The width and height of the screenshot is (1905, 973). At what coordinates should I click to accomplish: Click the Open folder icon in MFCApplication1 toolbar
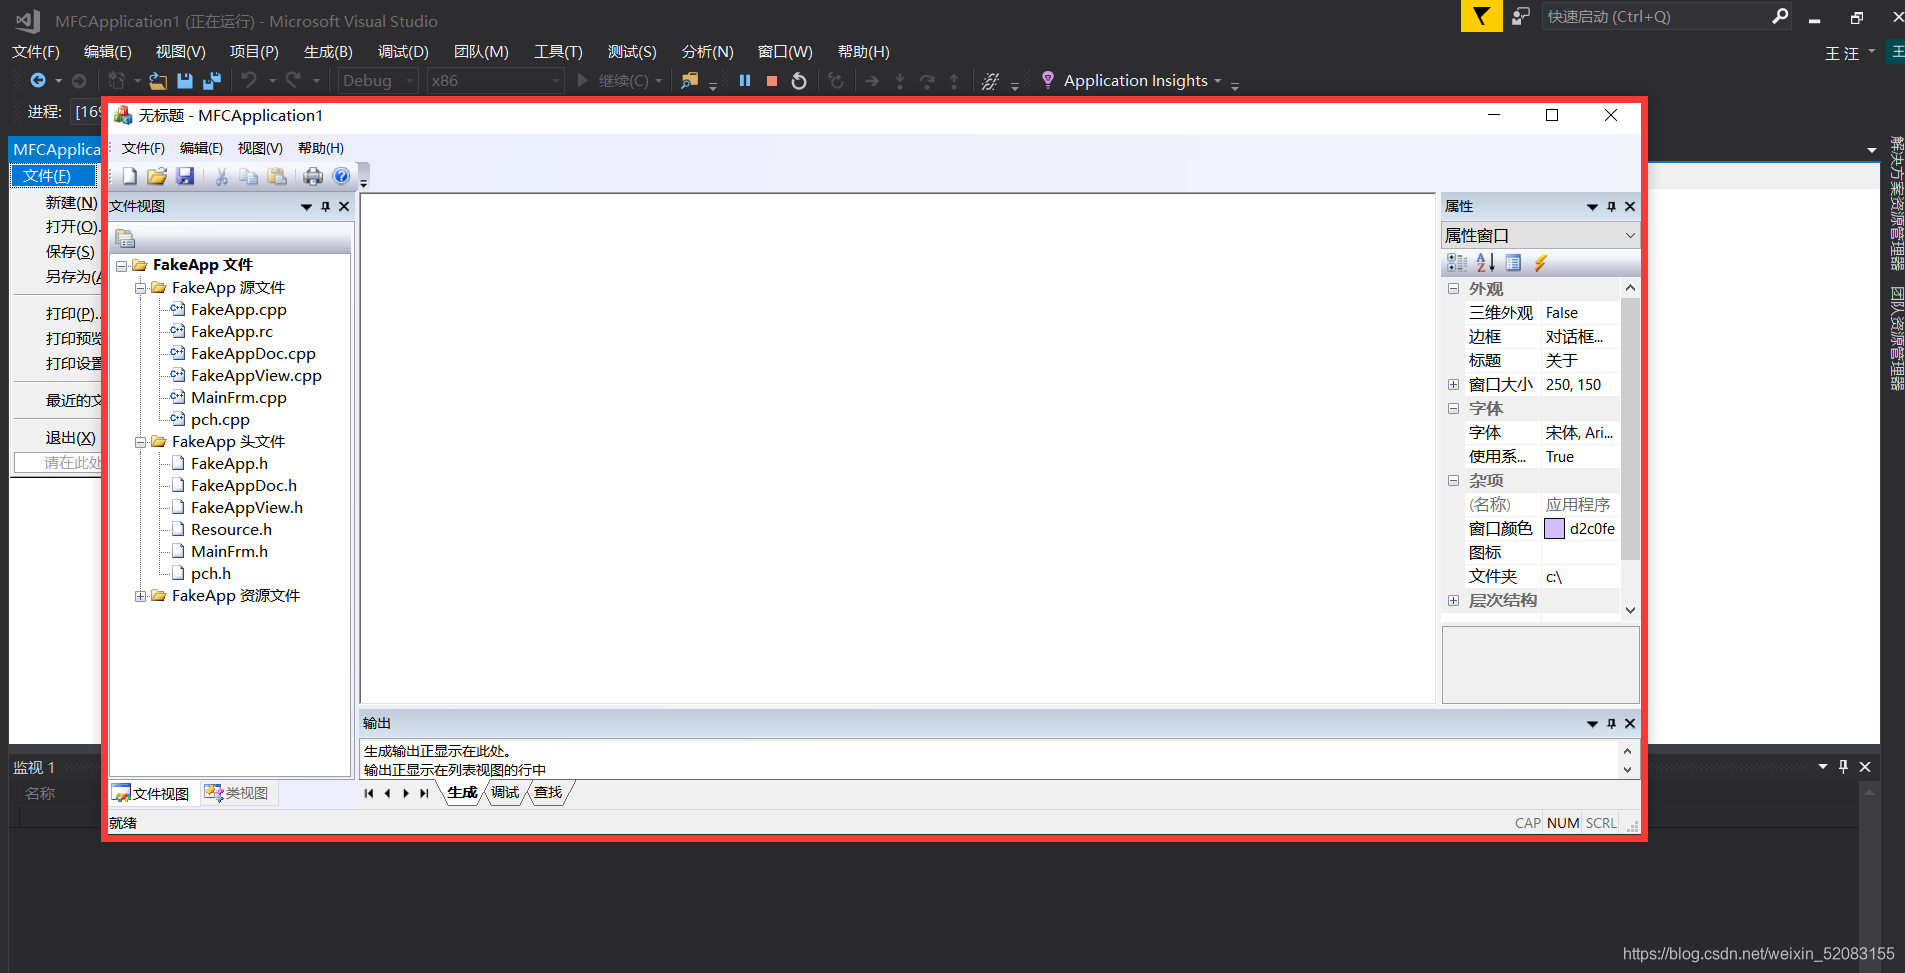point(157,177)
